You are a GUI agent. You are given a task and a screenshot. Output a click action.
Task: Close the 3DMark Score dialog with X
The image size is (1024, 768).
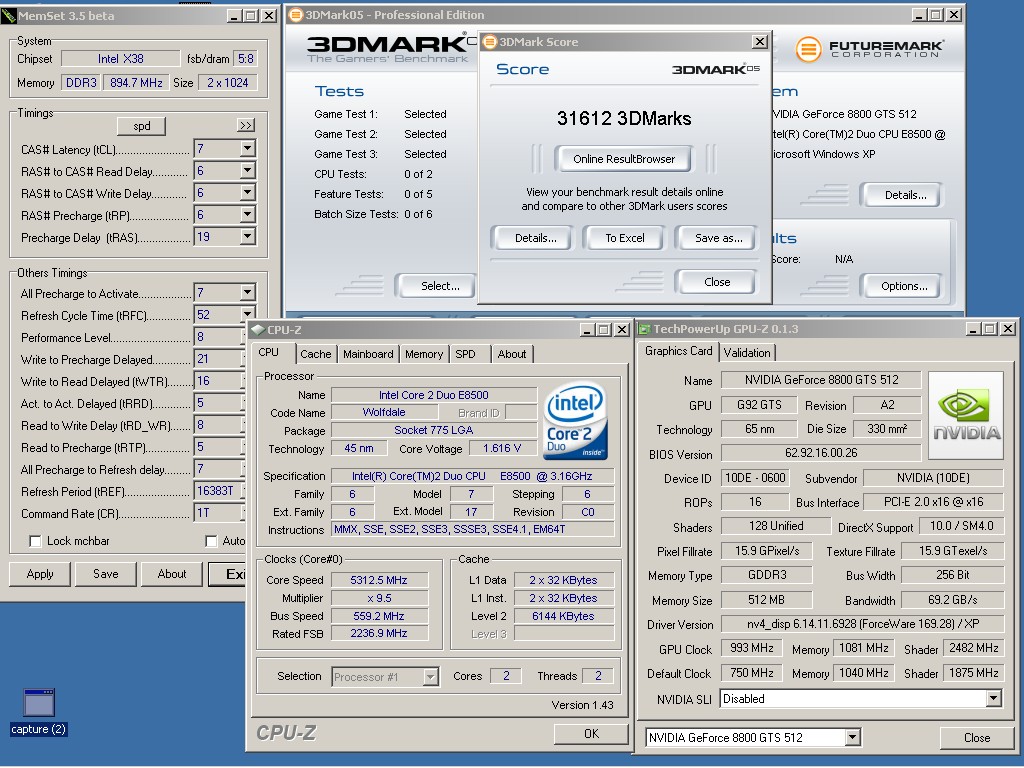[x=760, y=42]
